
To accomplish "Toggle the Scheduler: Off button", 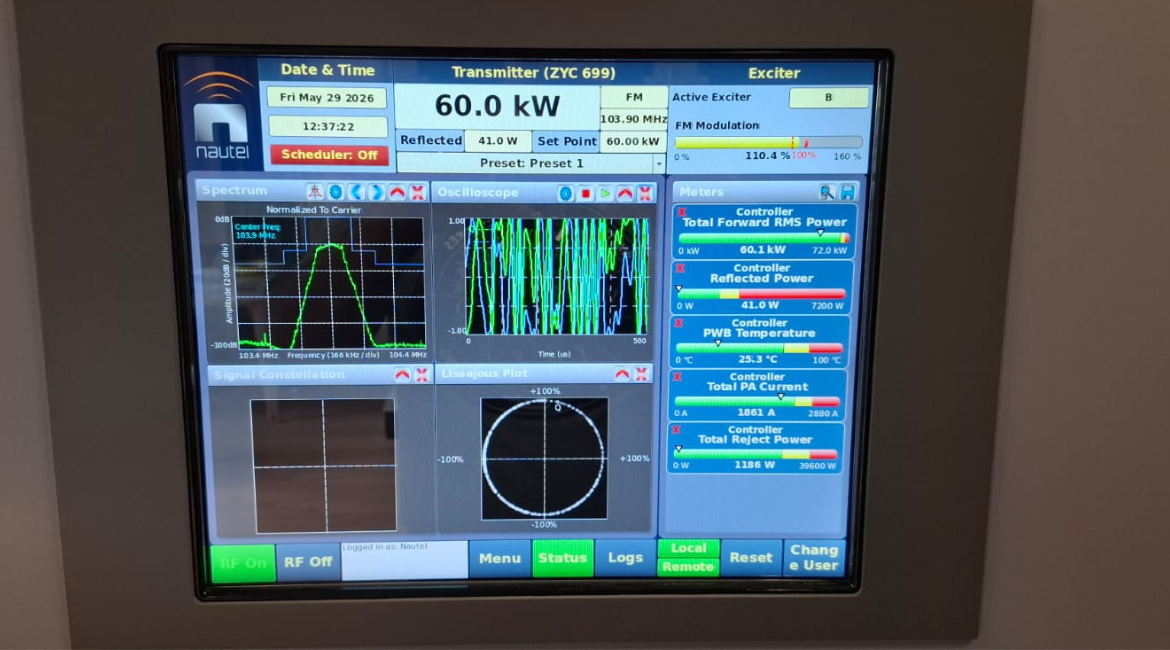I will click(x=329, y=155).
